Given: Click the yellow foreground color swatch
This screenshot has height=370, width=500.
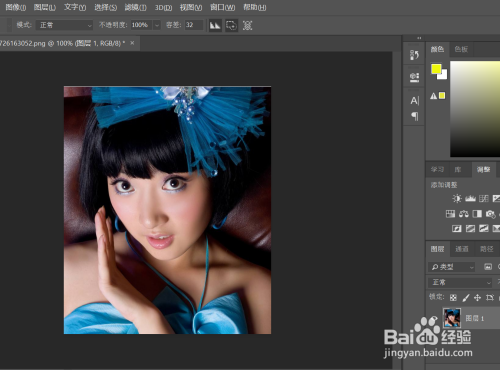Looking at the screenshot, I should (436, 69).
